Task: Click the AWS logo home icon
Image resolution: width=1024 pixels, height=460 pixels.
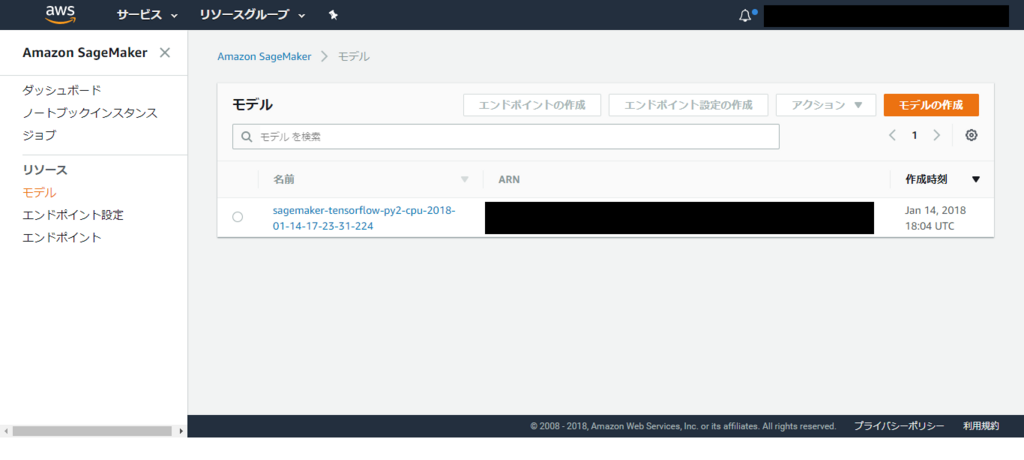Action: [60, 14]
